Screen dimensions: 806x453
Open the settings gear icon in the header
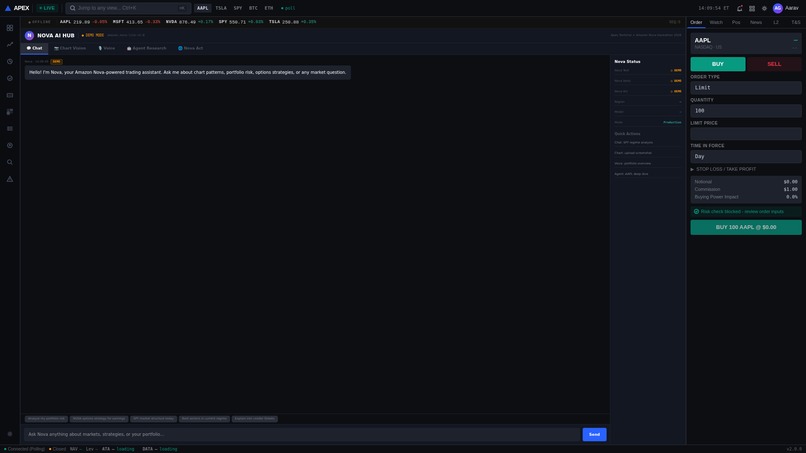(764, 8)
